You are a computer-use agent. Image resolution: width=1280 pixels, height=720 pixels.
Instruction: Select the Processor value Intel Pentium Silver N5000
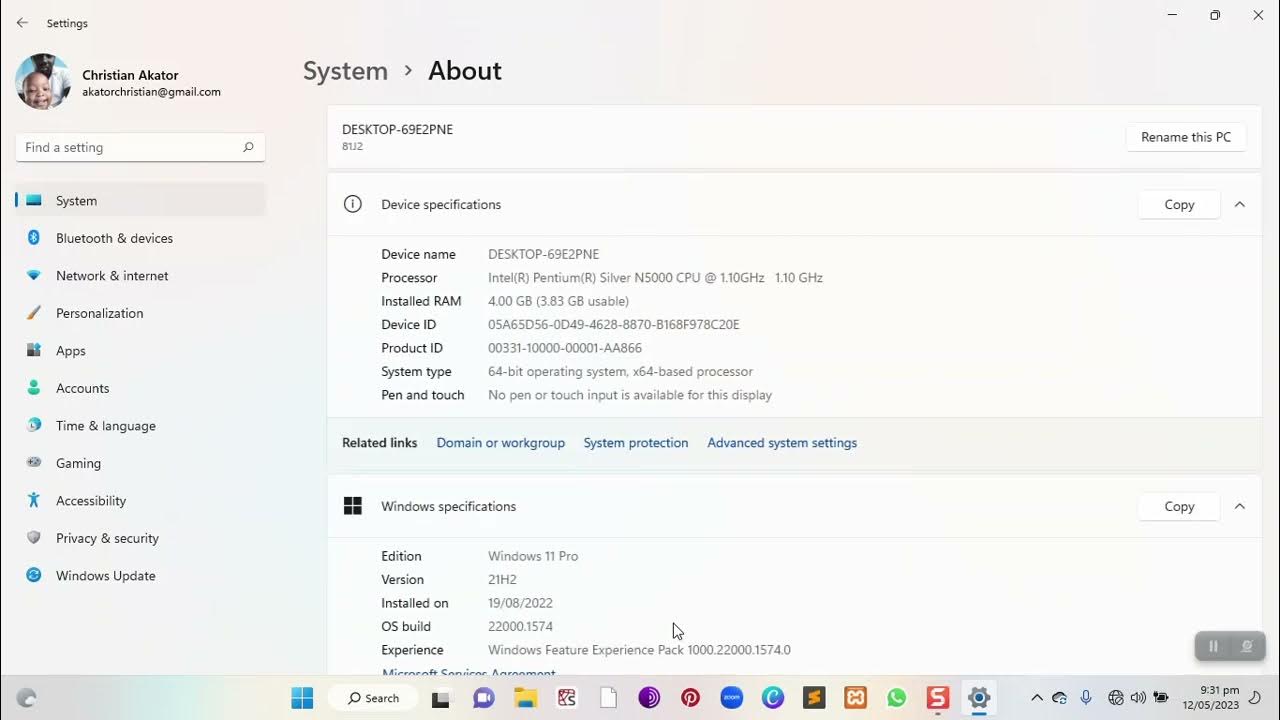(655, 277)
